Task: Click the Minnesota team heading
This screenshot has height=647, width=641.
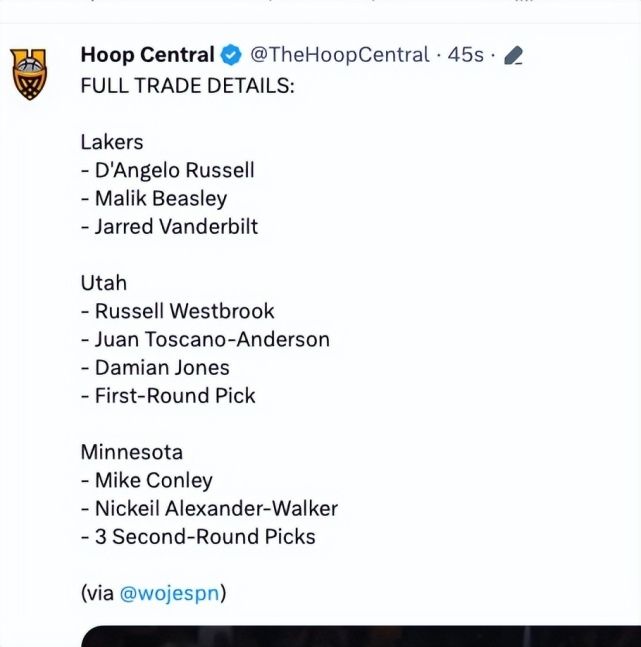Action: [132, 452]
